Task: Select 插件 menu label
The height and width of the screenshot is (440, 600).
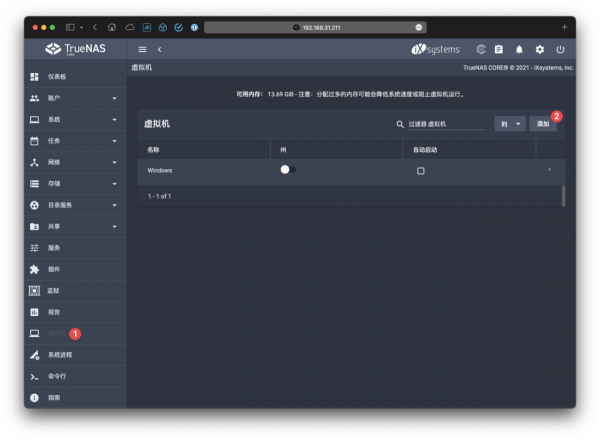Action: [x=54, y=269]
